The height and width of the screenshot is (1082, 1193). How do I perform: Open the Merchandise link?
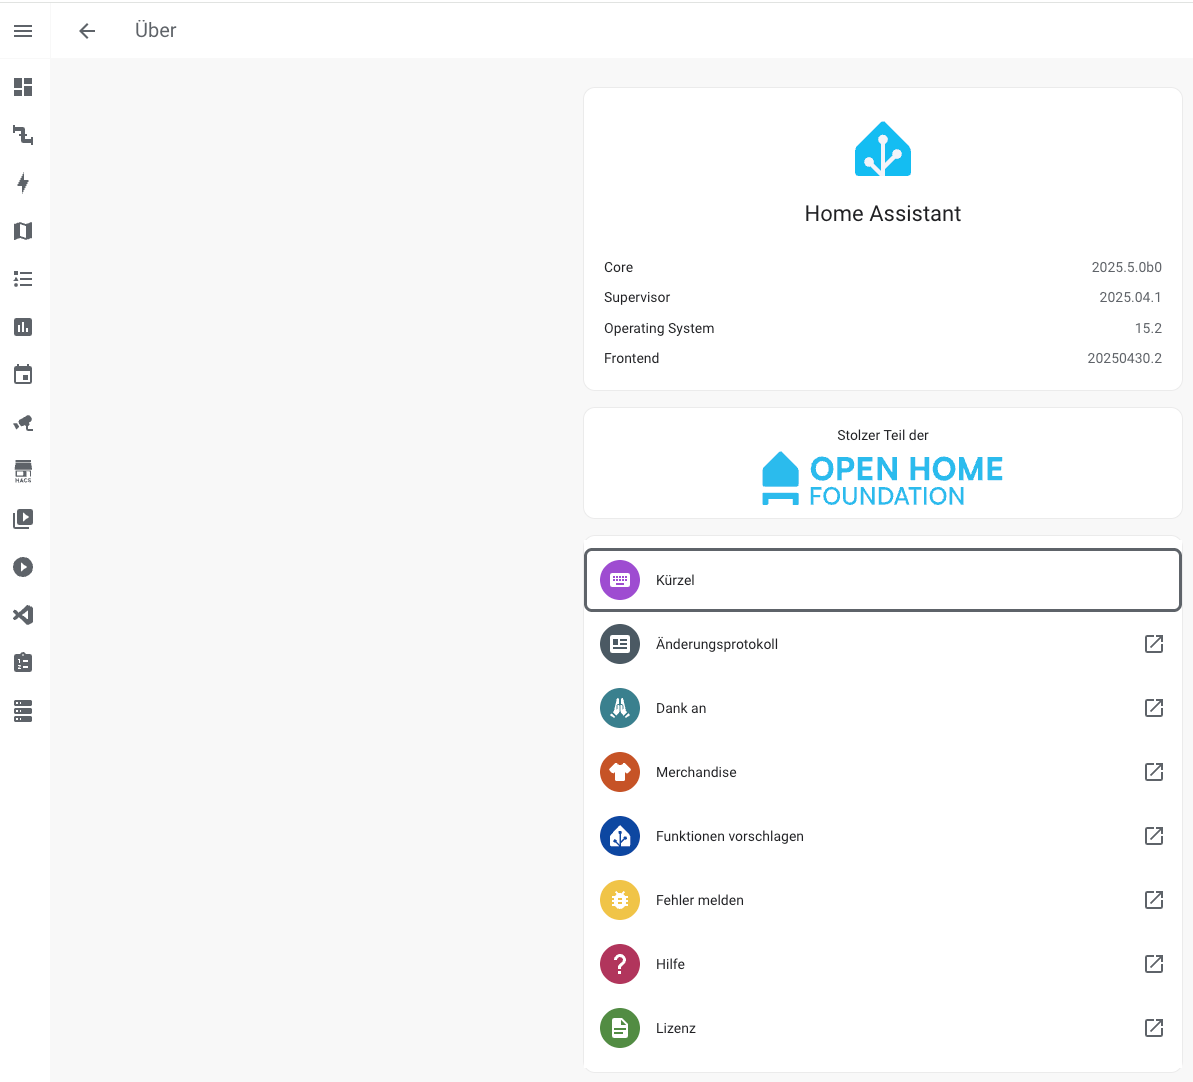click(883, 772)
